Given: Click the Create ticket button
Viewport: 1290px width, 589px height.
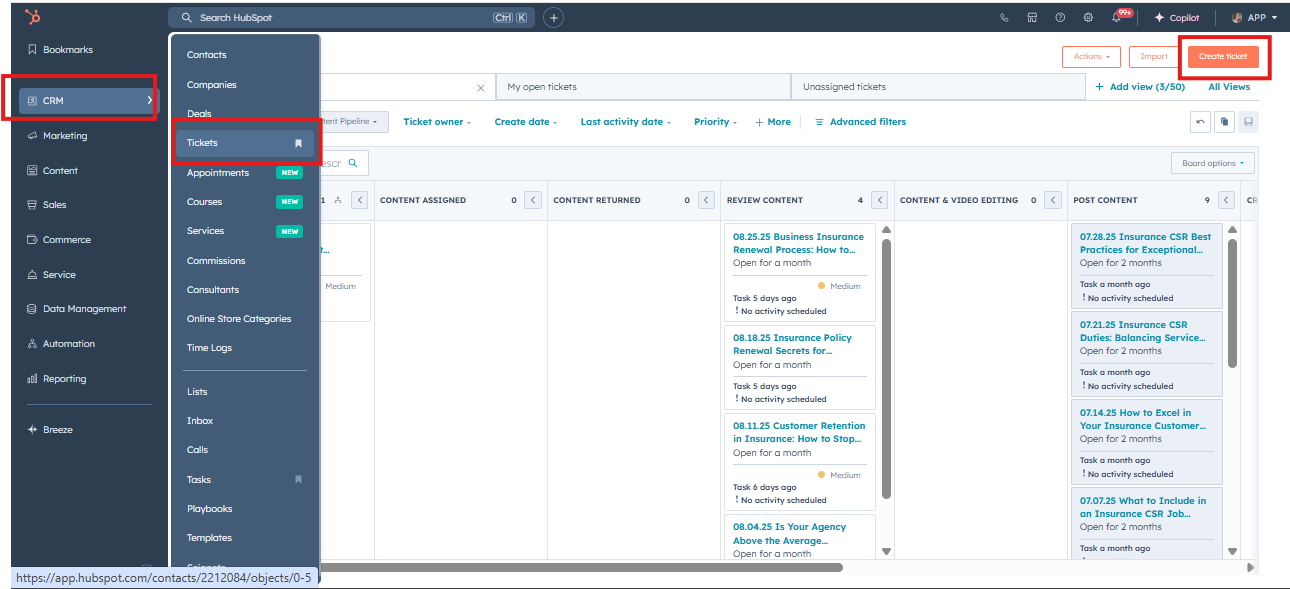Looking at the screenshot, I should point(1223,57).
